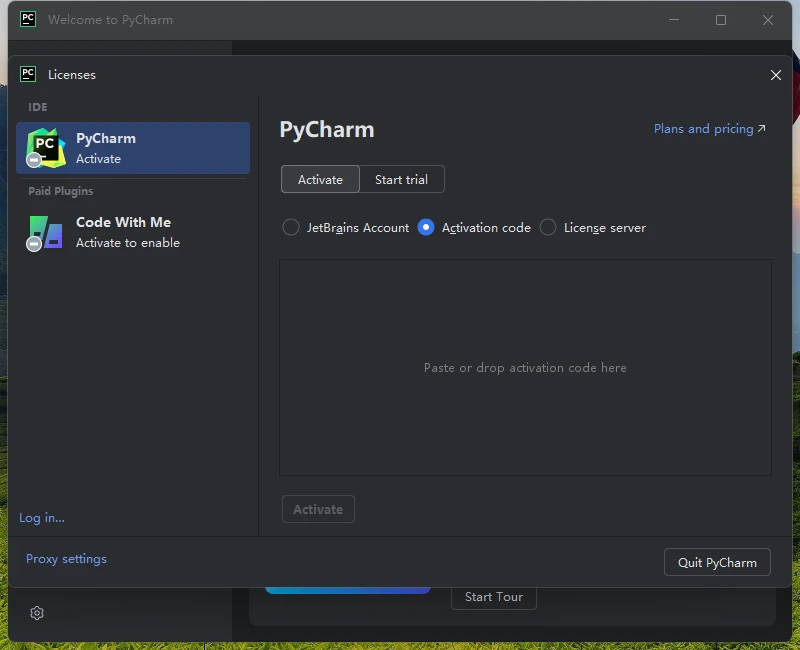Select the PyCharm IDE entry in sidebar
800x650 pixels.
(x=133, y=148)
